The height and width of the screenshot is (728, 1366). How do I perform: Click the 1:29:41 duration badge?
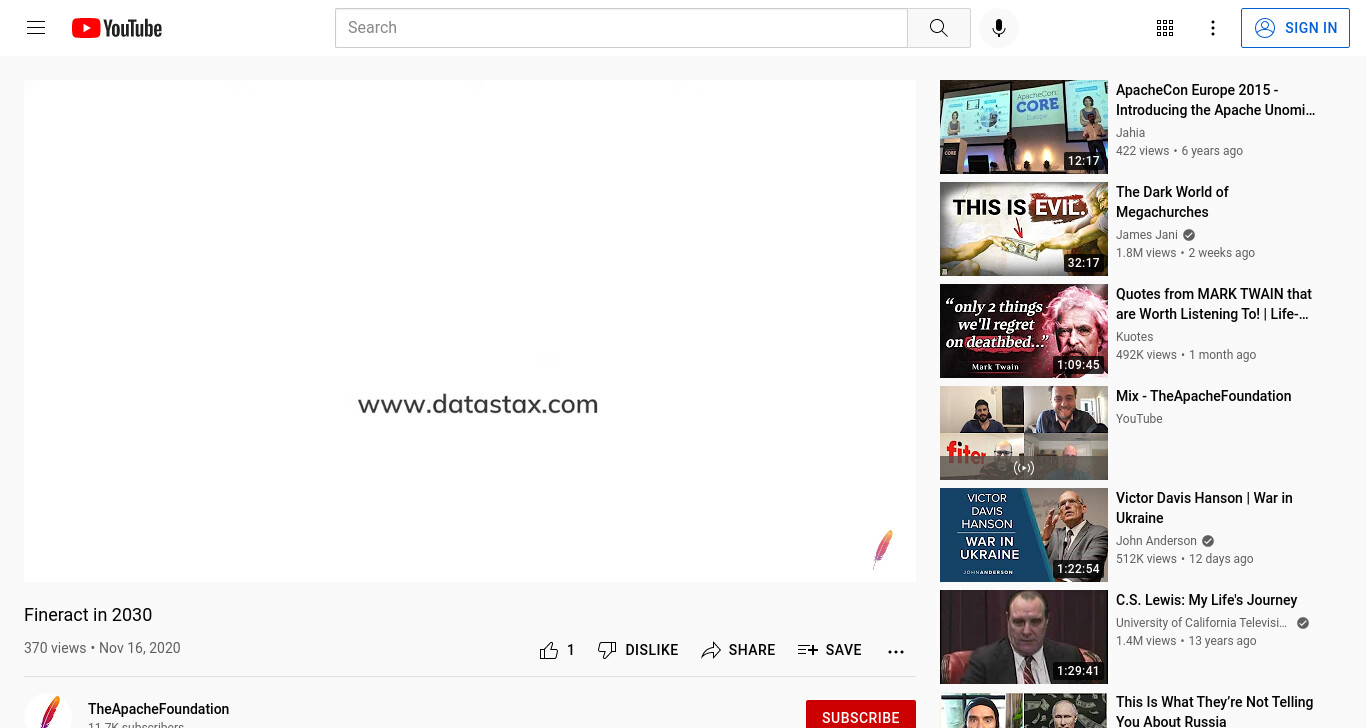pos(1078,671)
